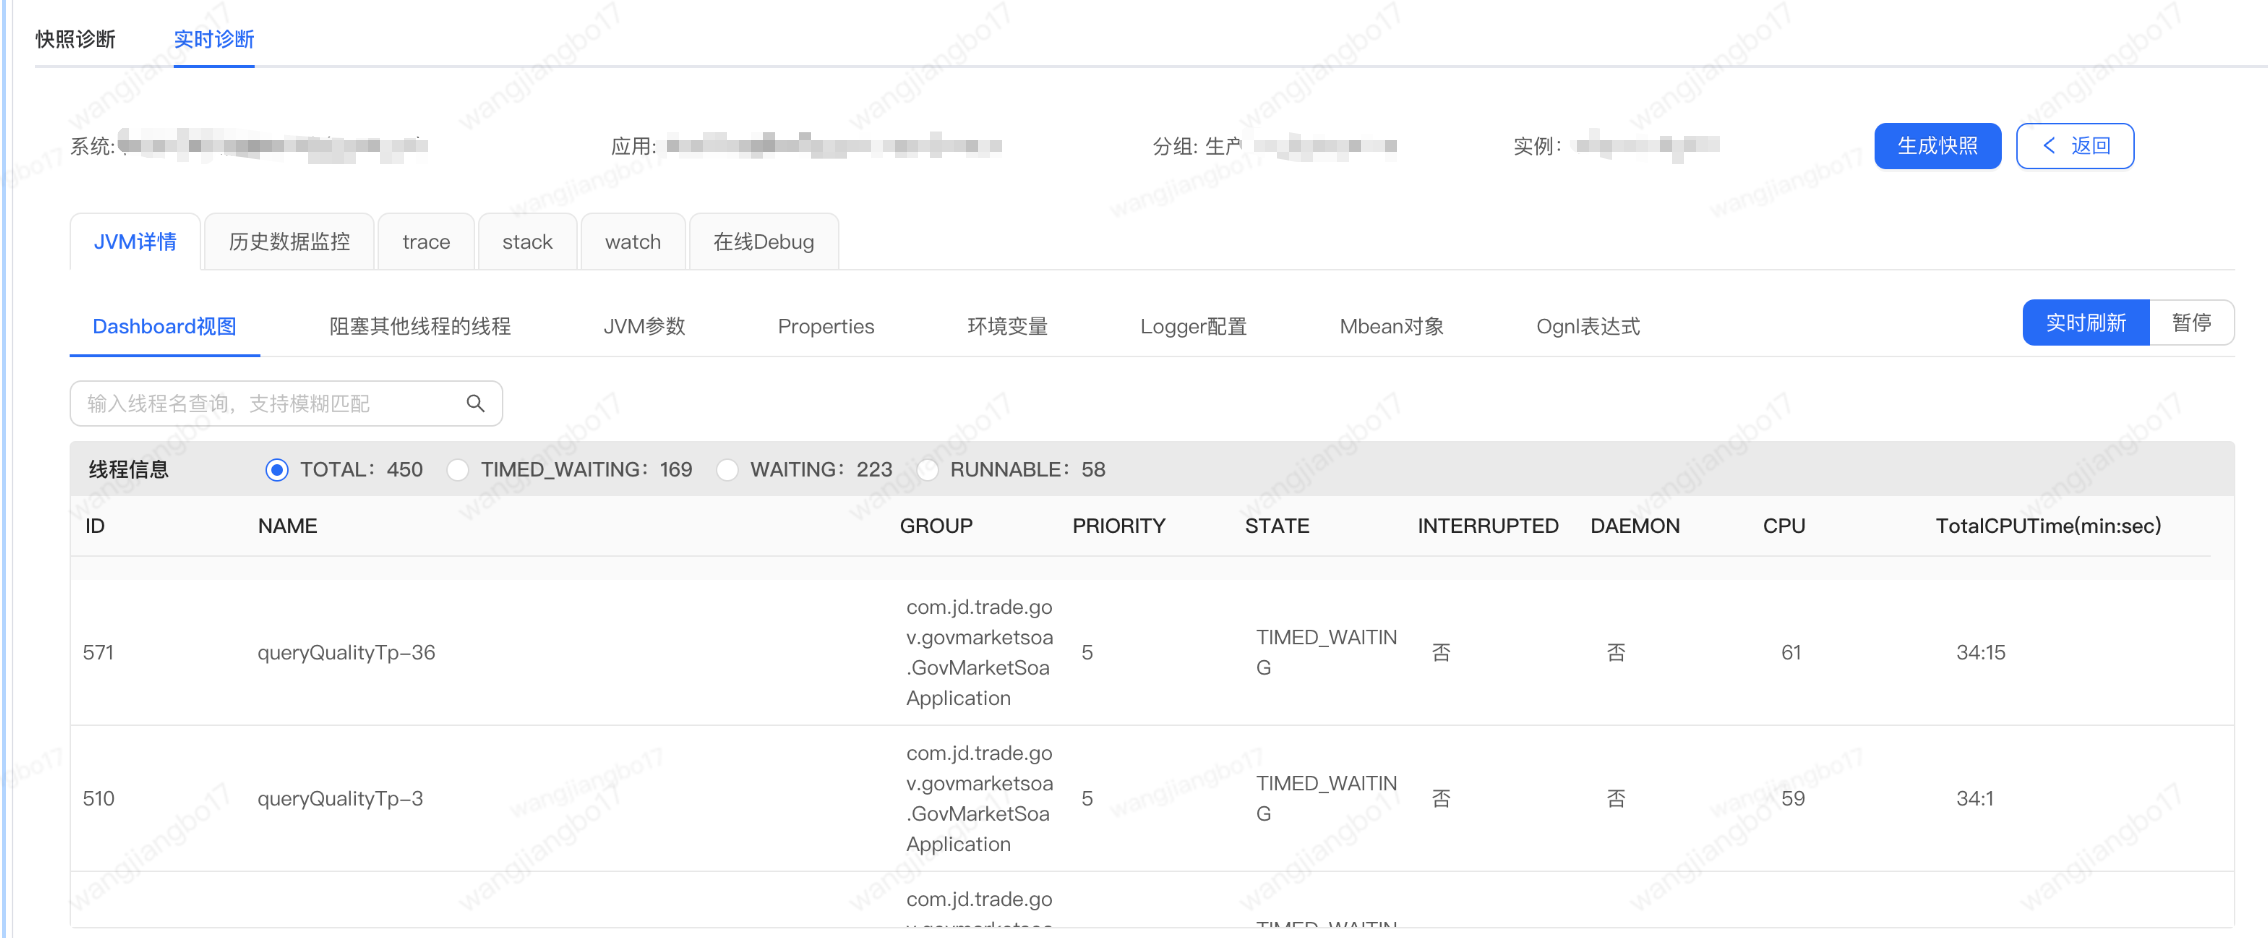The height and width of the screenshot is (938, 2268).
Task: Open the Ognl表达式 view
Action: 1587,326
